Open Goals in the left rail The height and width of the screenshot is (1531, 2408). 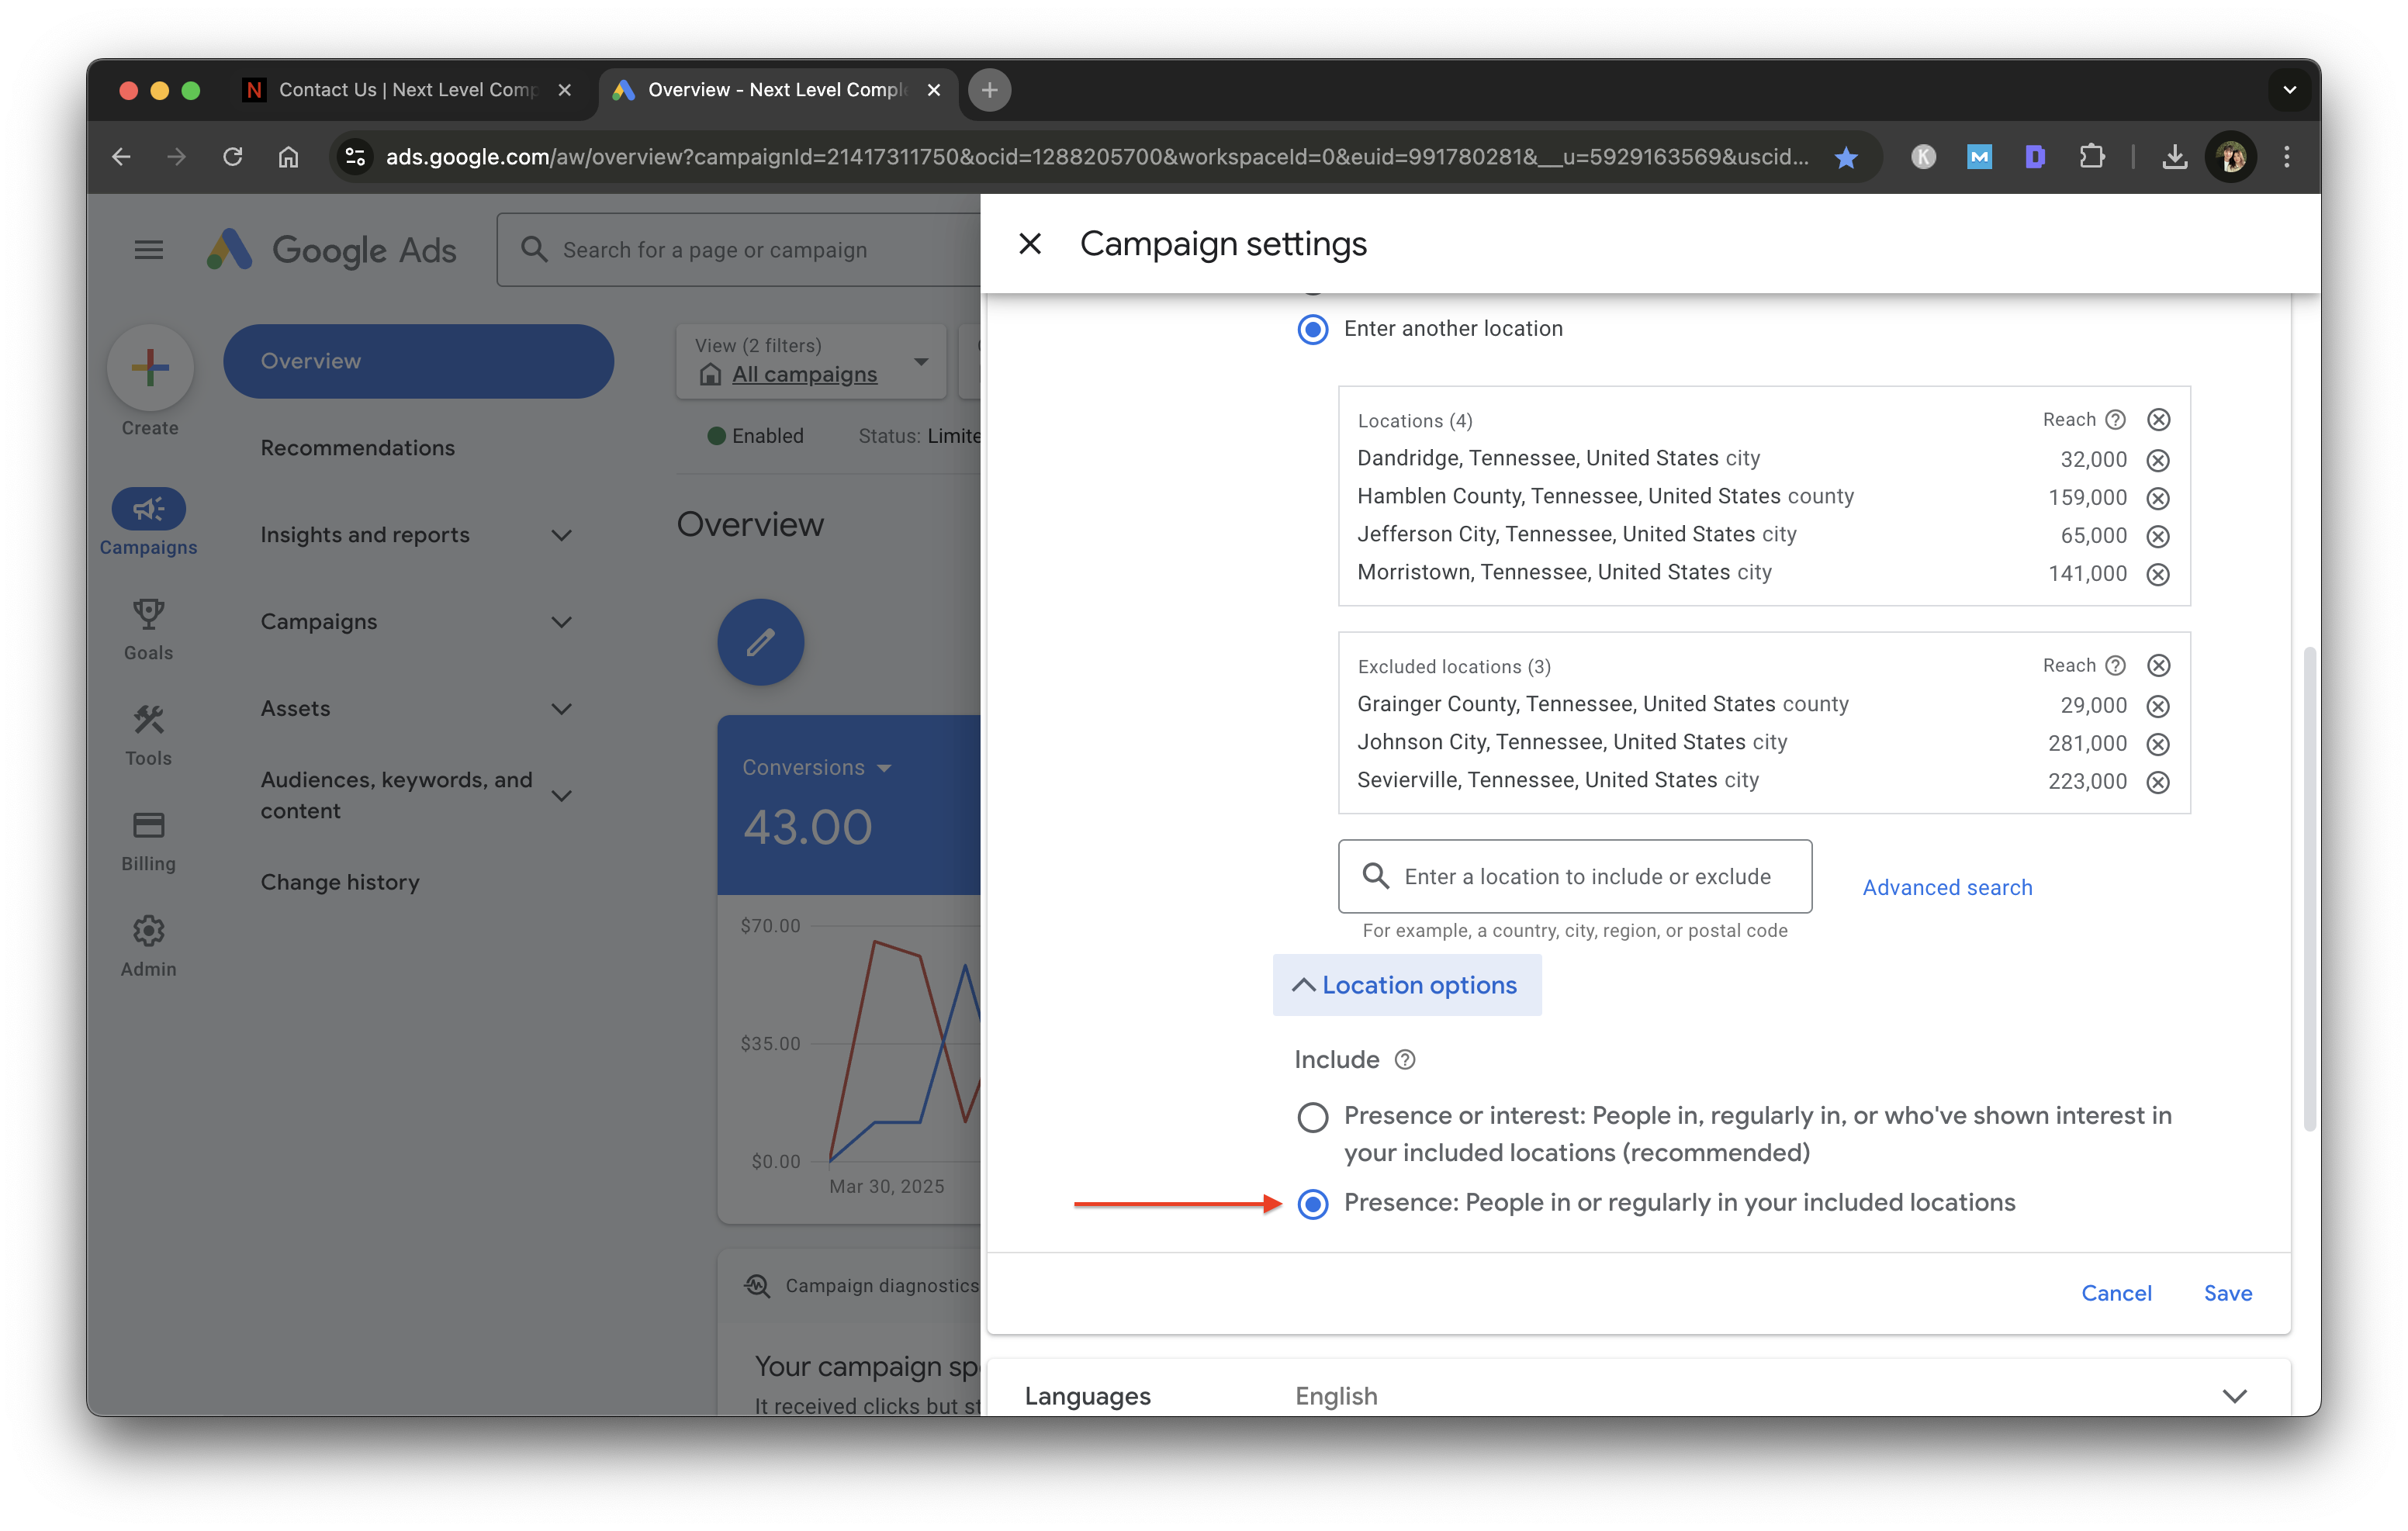(148, 629)
